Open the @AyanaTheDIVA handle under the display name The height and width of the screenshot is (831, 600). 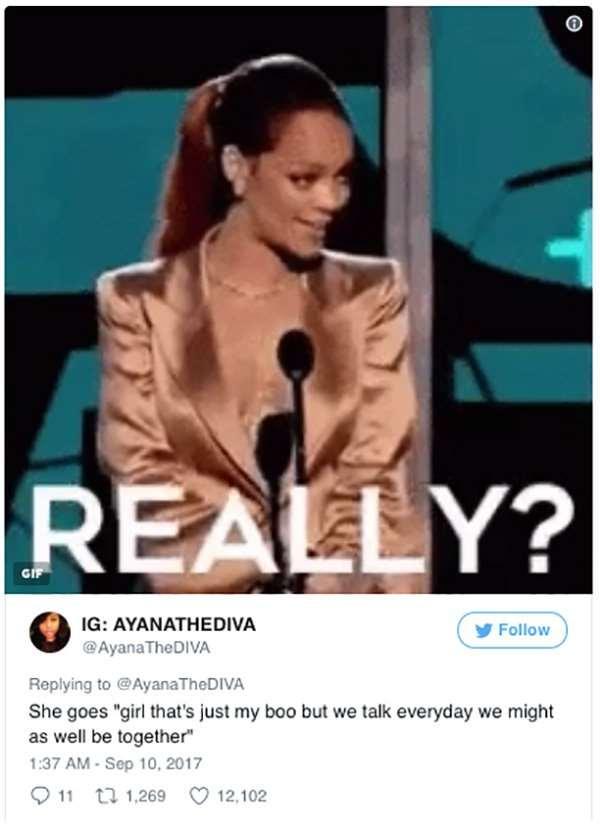pyautogui.click(x=146, y=648)
